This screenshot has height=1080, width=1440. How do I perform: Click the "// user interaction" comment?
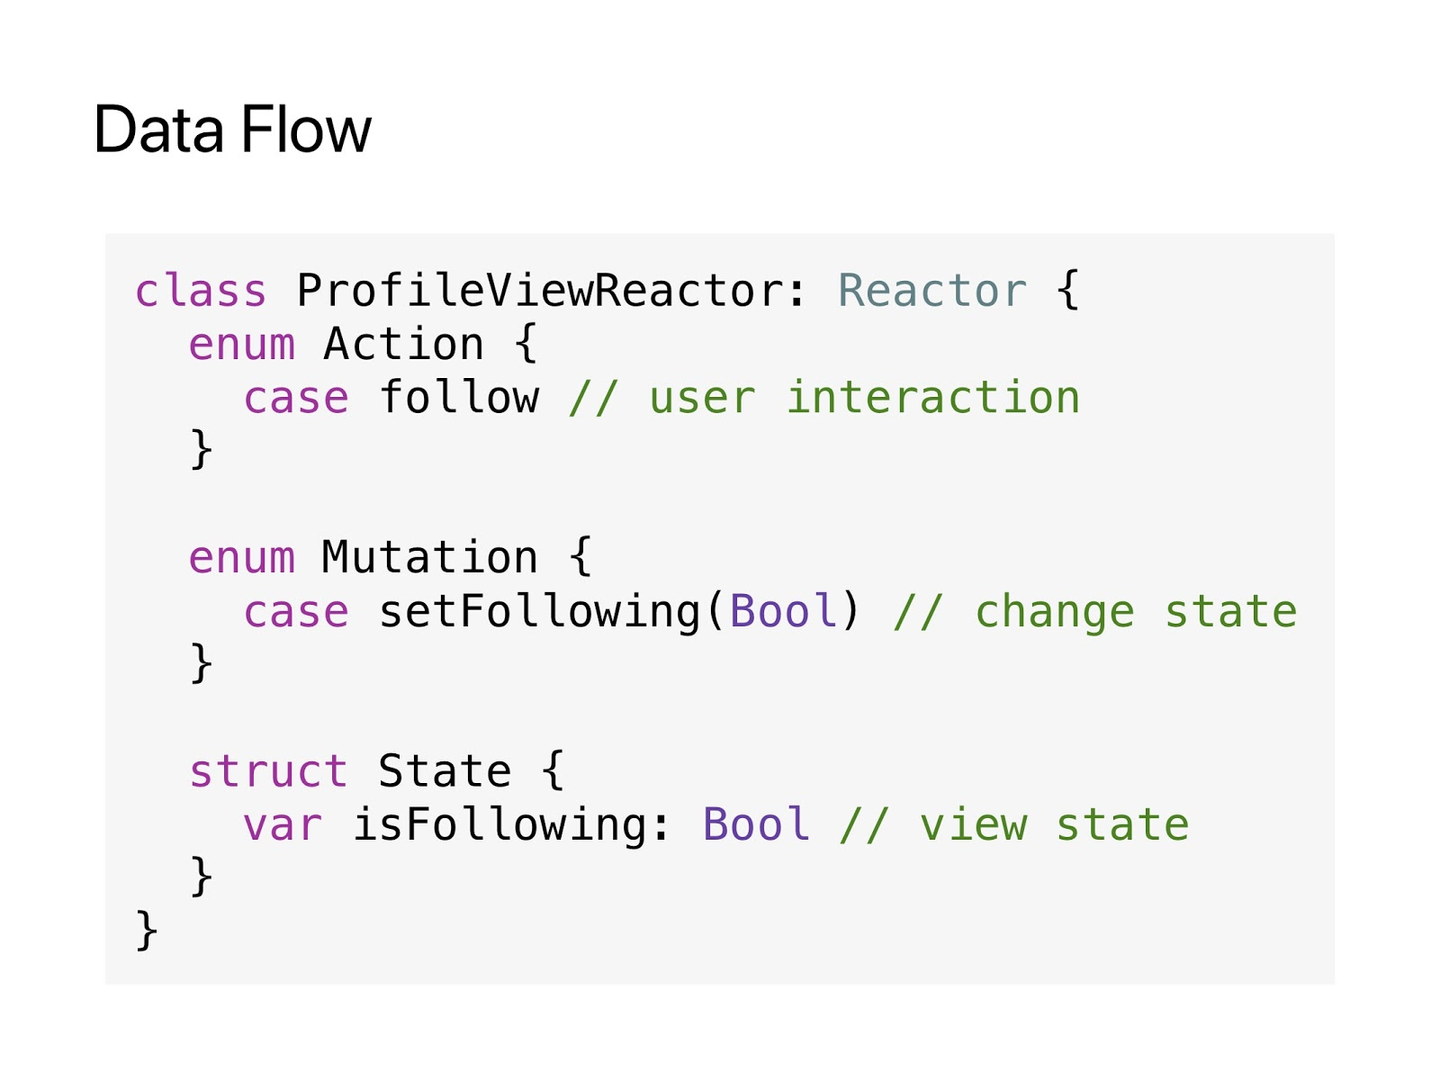point(824,398)
